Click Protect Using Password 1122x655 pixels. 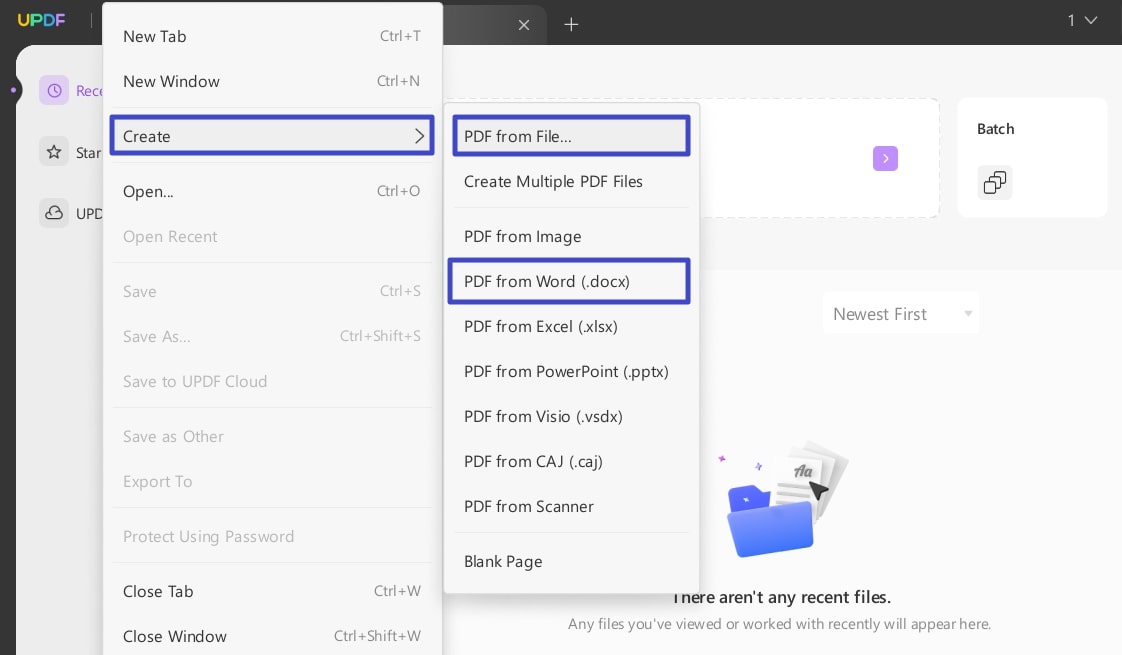(209, 536)
